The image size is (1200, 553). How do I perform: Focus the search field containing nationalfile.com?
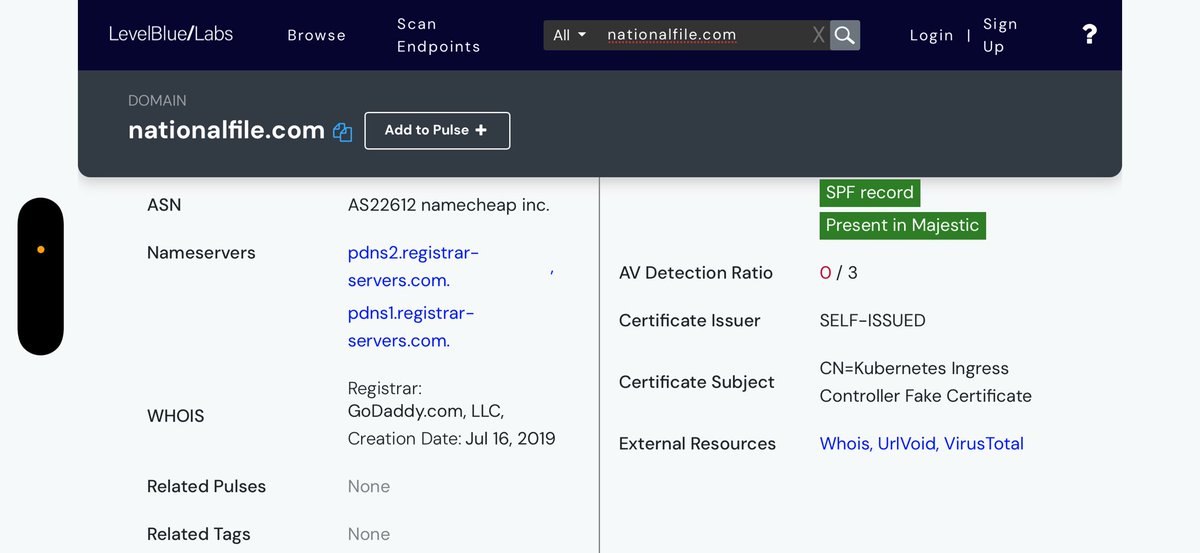coord(700,35)
